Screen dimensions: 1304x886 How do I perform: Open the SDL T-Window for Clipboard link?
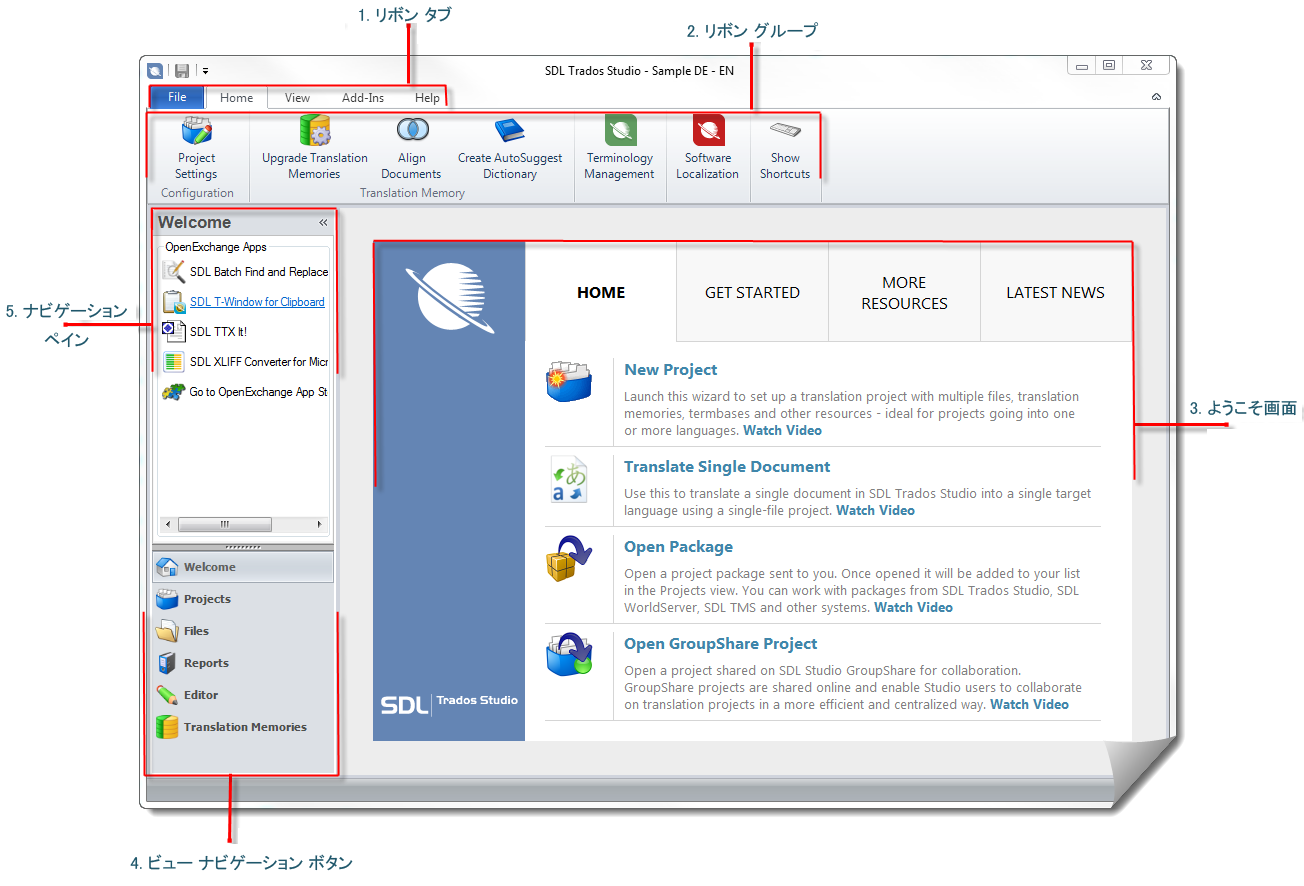(x=257, y=302)
